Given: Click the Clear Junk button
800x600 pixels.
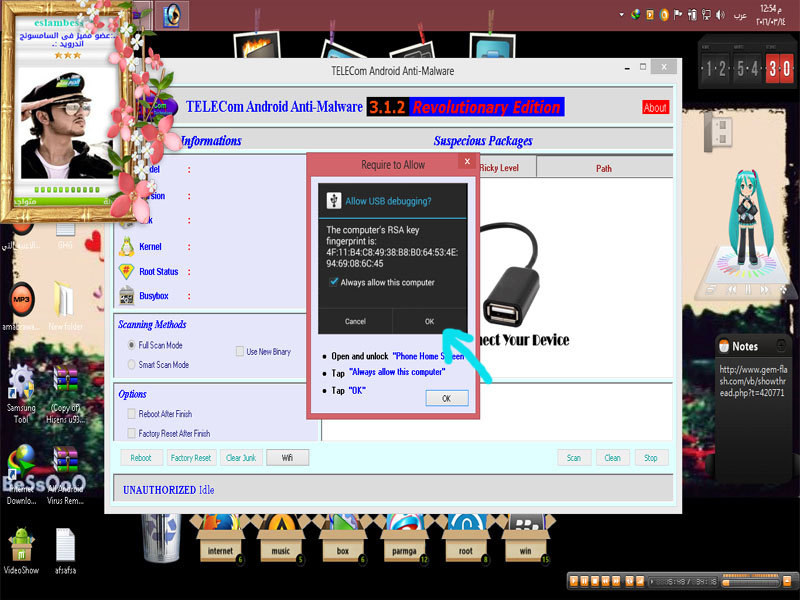Looking at the screenshot, I should (x=241, y=458).
